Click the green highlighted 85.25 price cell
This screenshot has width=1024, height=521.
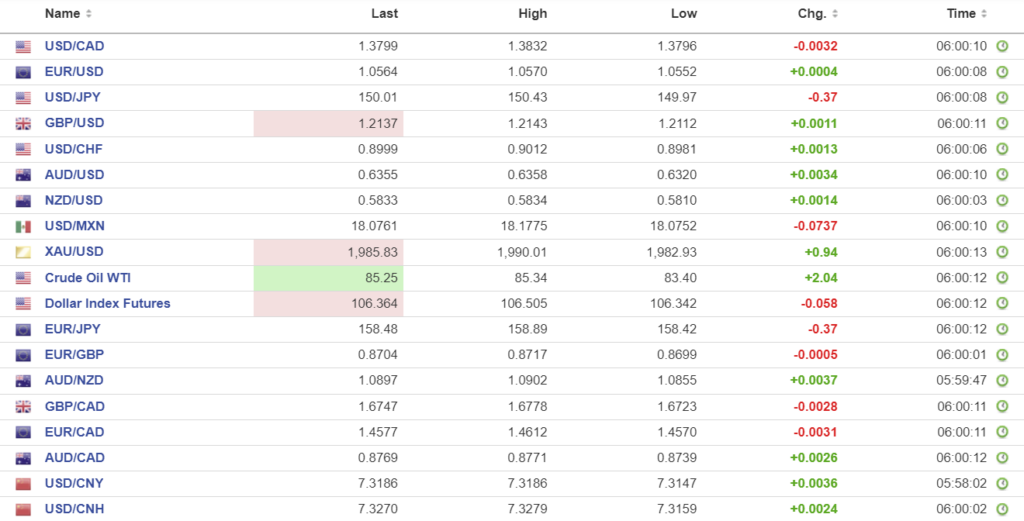(328, 278)
